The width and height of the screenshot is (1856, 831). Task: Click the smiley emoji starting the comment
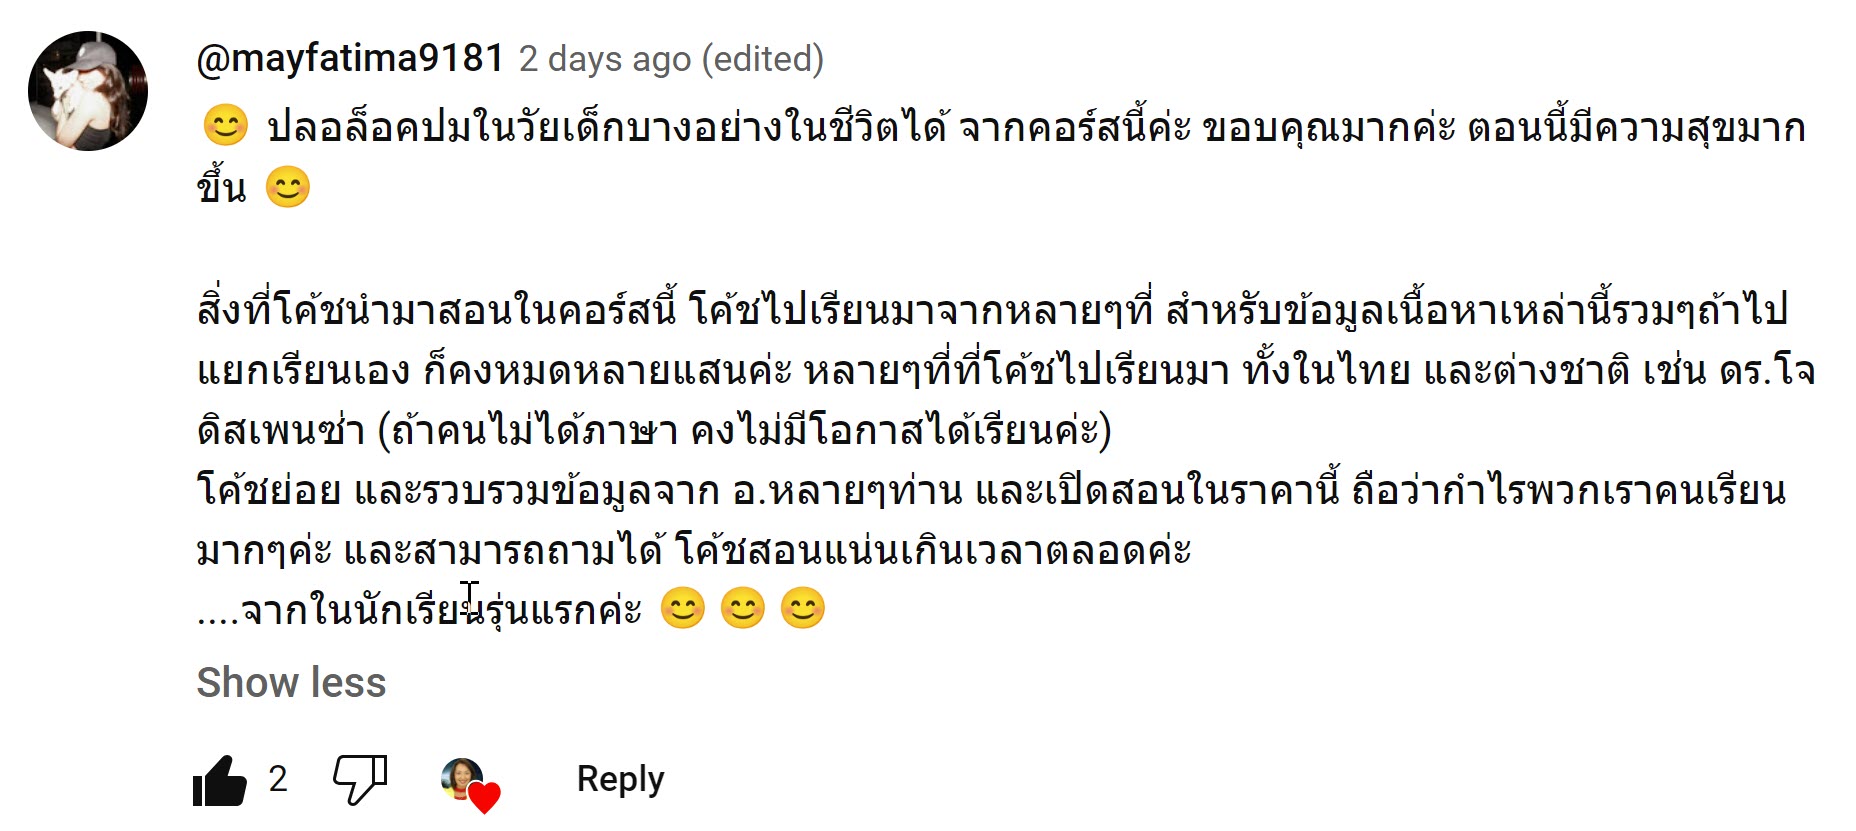point(225,127)
